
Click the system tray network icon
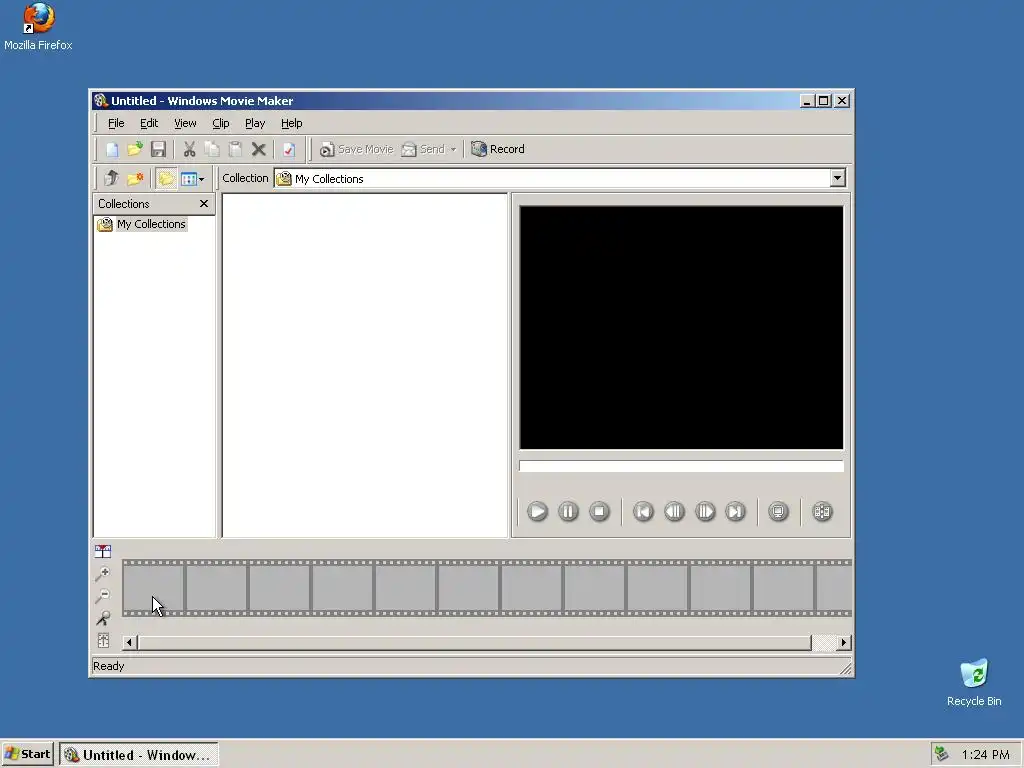941,754
